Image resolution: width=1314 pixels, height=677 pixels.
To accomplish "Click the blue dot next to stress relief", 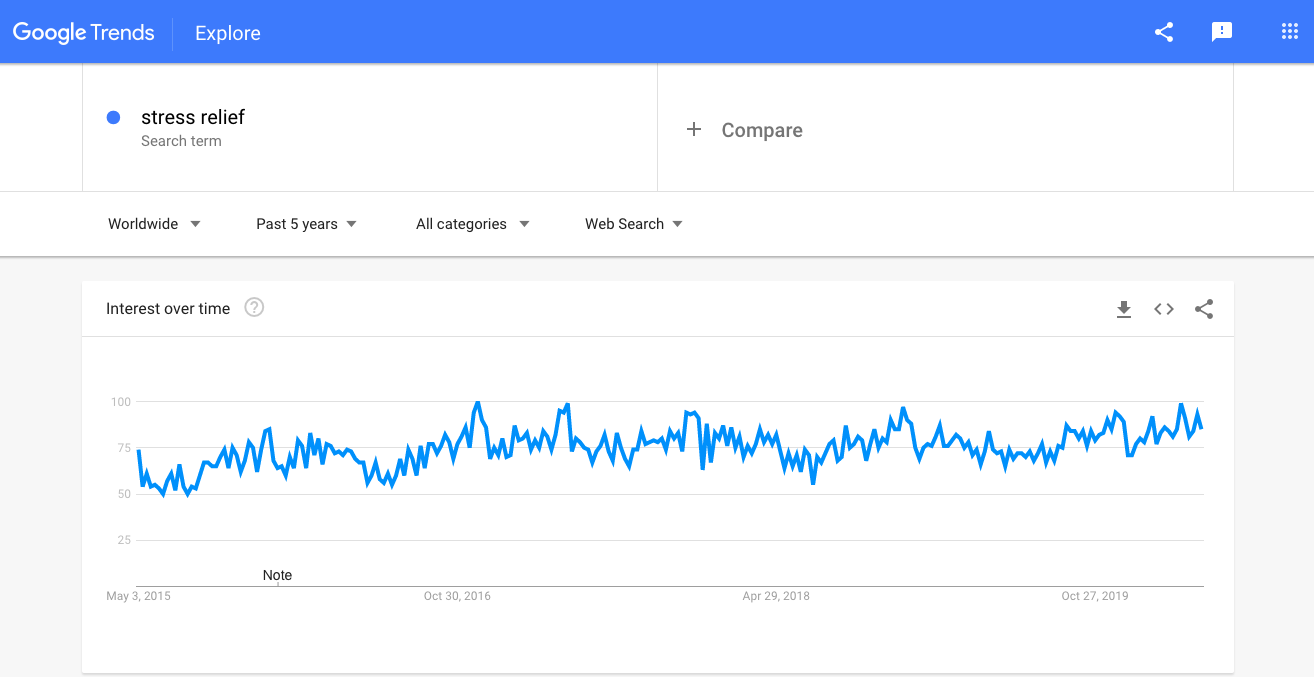I will (x=114, y=117).
